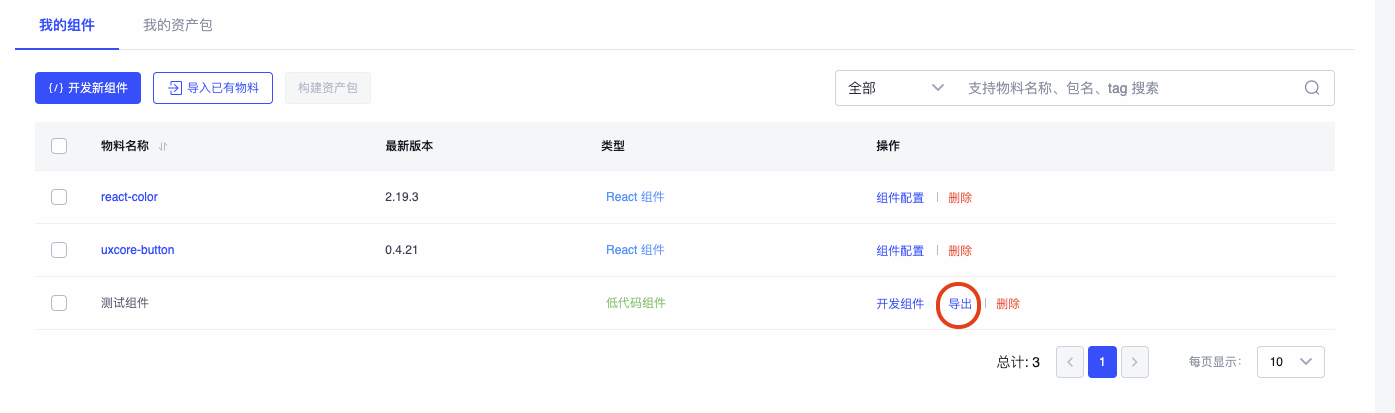1395x413 pixels.
Task: Select the uxcore-button row checkbox
Action: pos(59,250)
